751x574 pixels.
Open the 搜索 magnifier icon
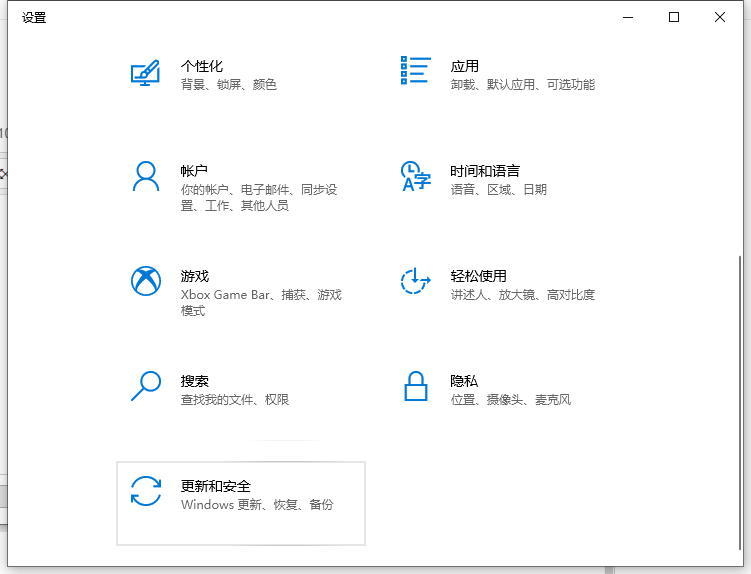(146, 386)
